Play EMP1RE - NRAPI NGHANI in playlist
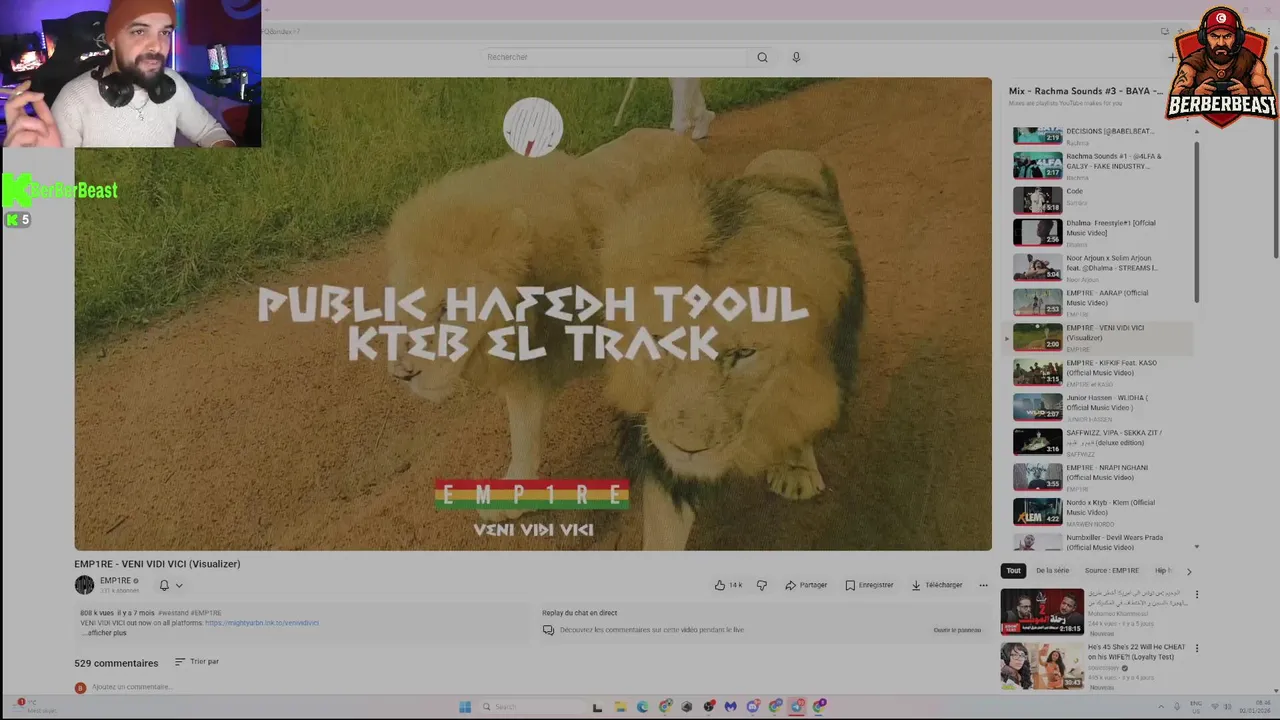1280x720 pixels. 1100,477
